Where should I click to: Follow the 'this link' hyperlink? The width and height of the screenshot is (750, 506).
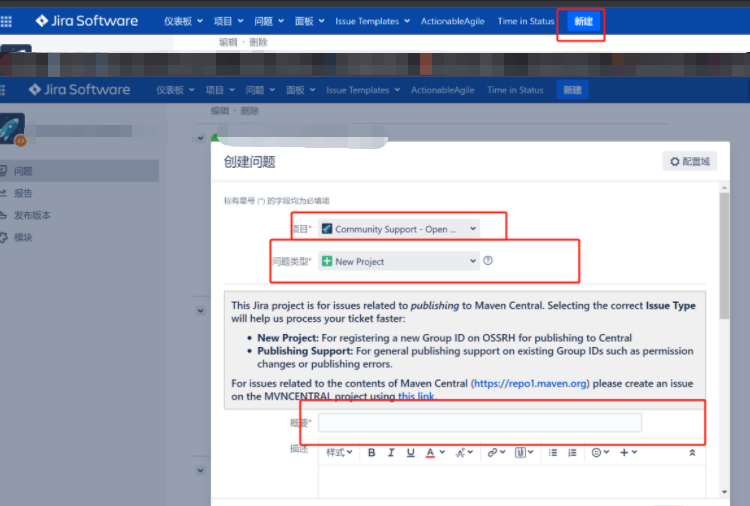416,396
